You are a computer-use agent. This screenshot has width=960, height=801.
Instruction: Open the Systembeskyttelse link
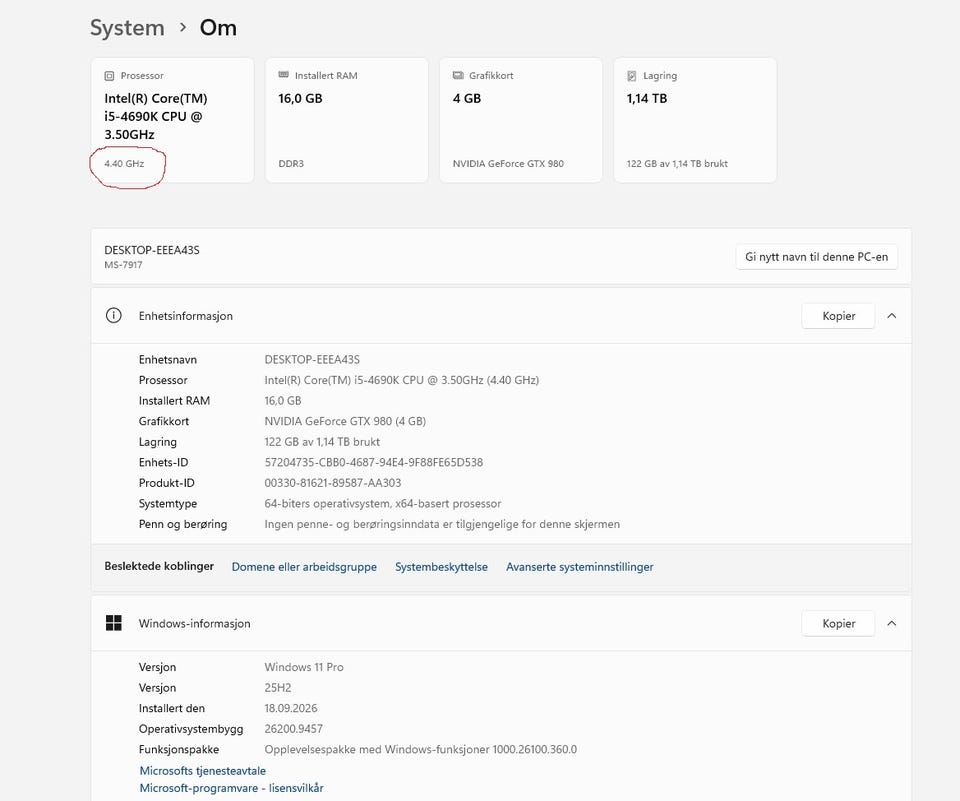[441, 567]
